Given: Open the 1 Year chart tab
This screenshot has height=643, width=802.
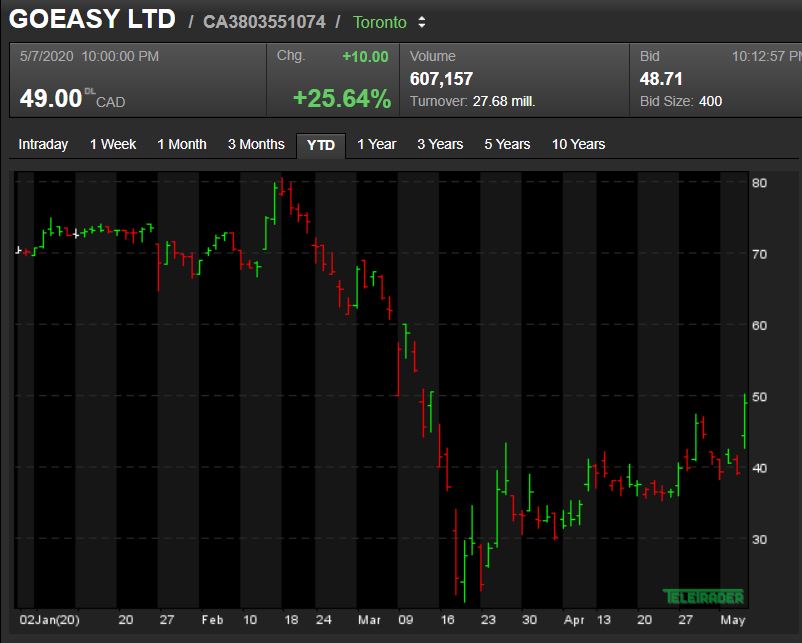Looking at the screenshot, I should 376,144.
